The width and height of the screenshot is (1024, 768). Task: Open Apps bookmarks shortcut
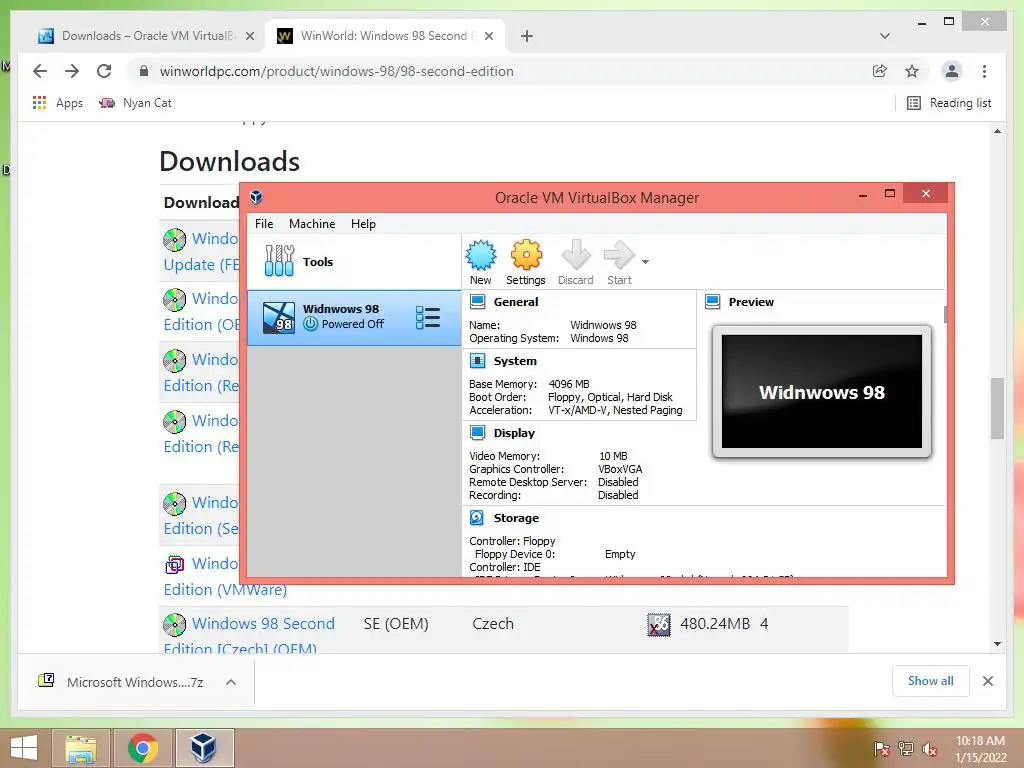point(57,103)
